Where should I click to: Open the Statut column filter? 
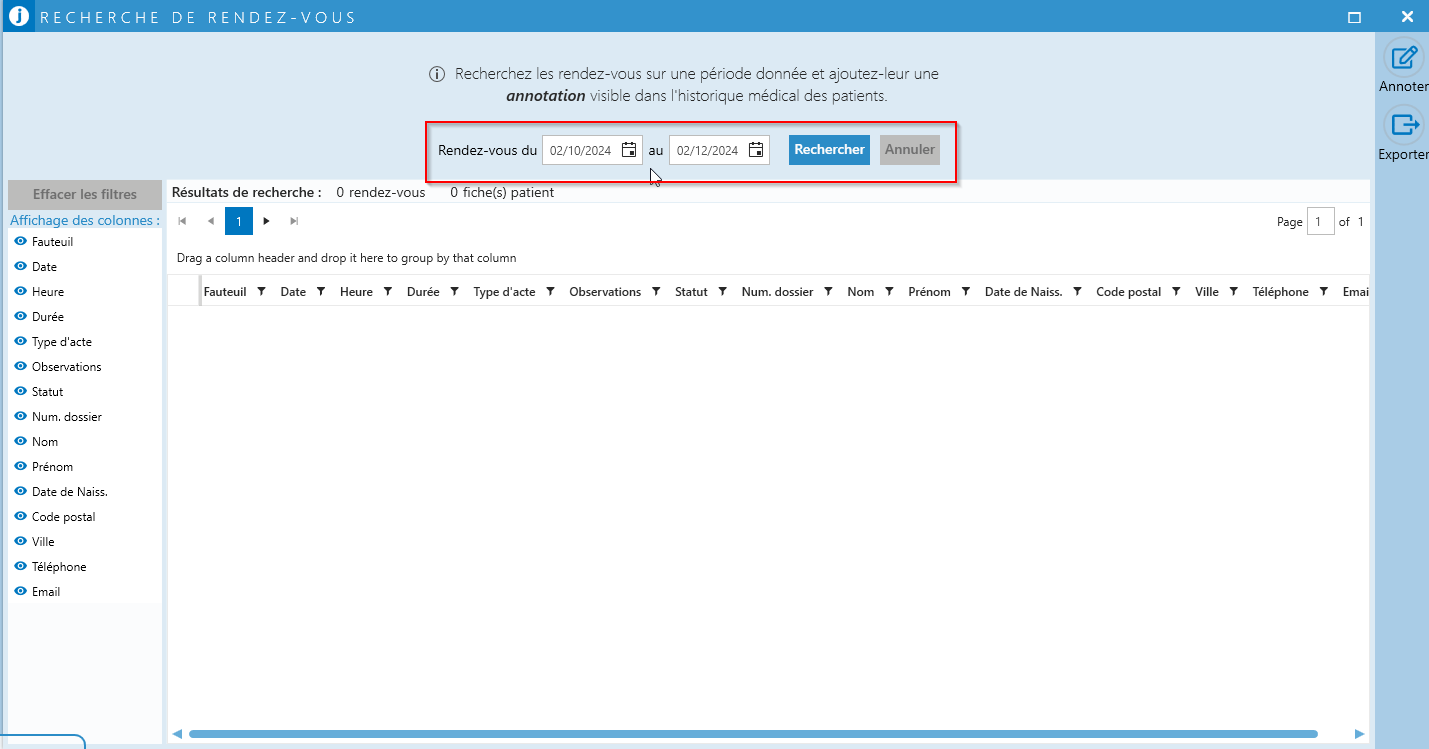pyautogui.click(x=722, y=292)
